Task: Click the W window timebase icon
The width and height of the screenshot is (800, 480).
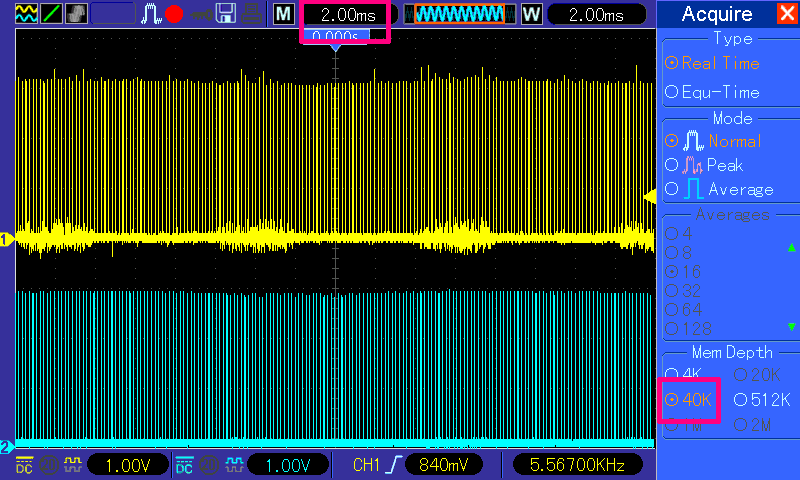Action: pos(531,15)
